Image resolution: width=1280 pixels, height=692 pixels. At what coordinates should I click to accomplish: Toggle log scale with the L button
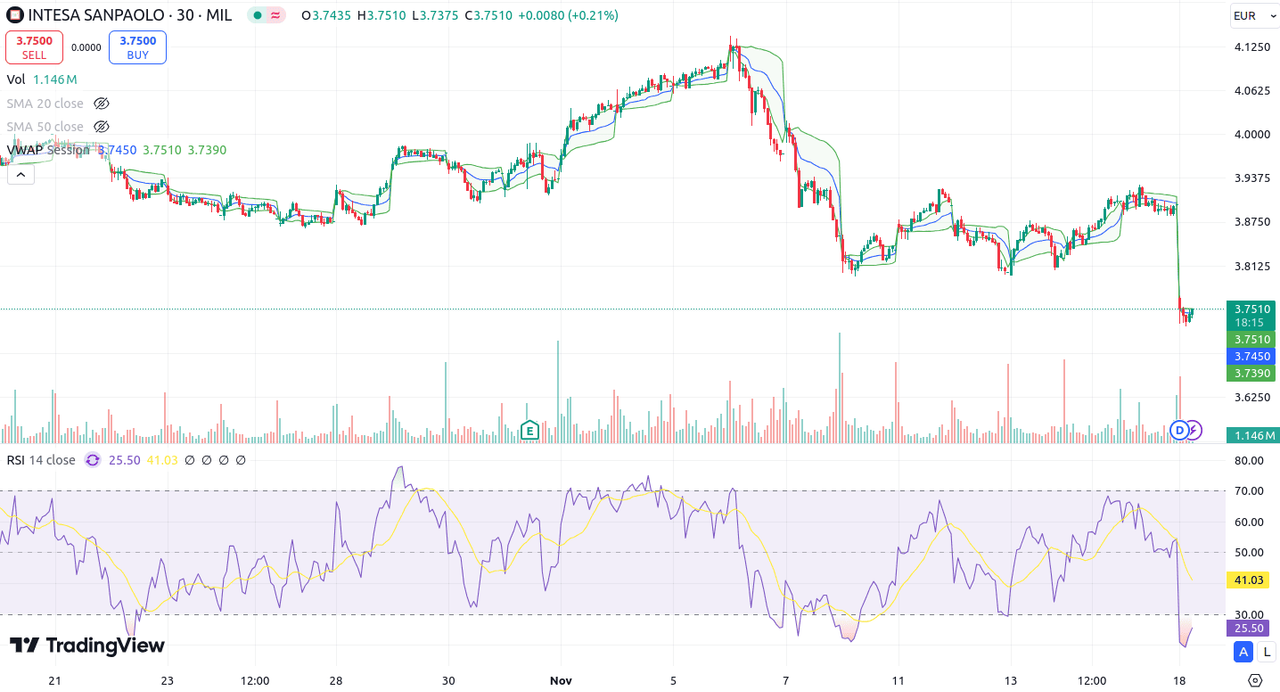(1266, 652)
